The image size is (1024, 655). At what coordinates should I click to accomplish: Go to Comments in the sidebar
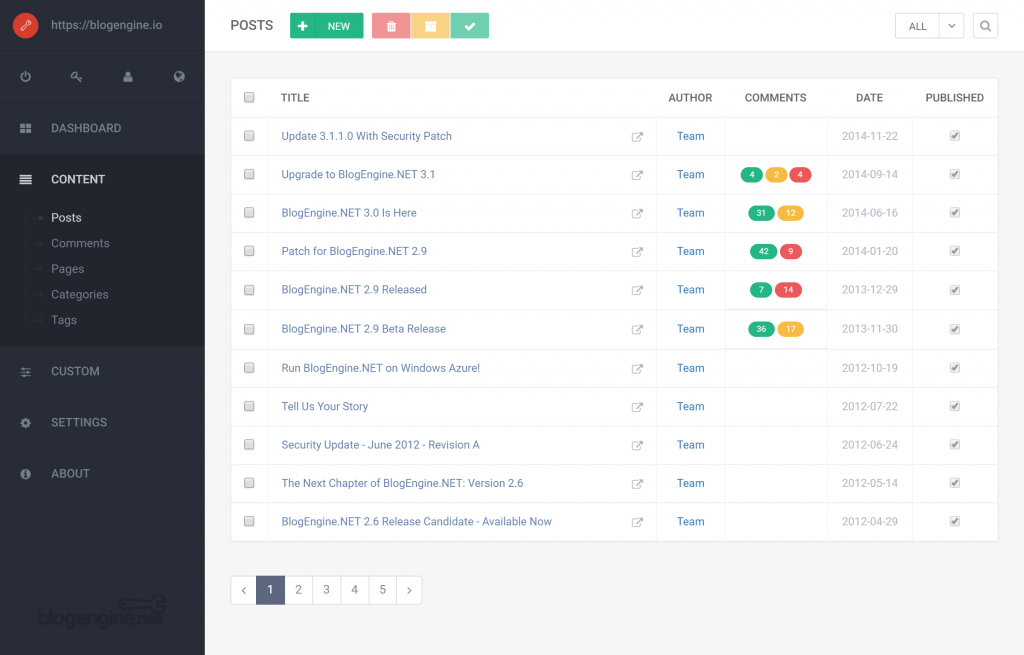(79, 243)
